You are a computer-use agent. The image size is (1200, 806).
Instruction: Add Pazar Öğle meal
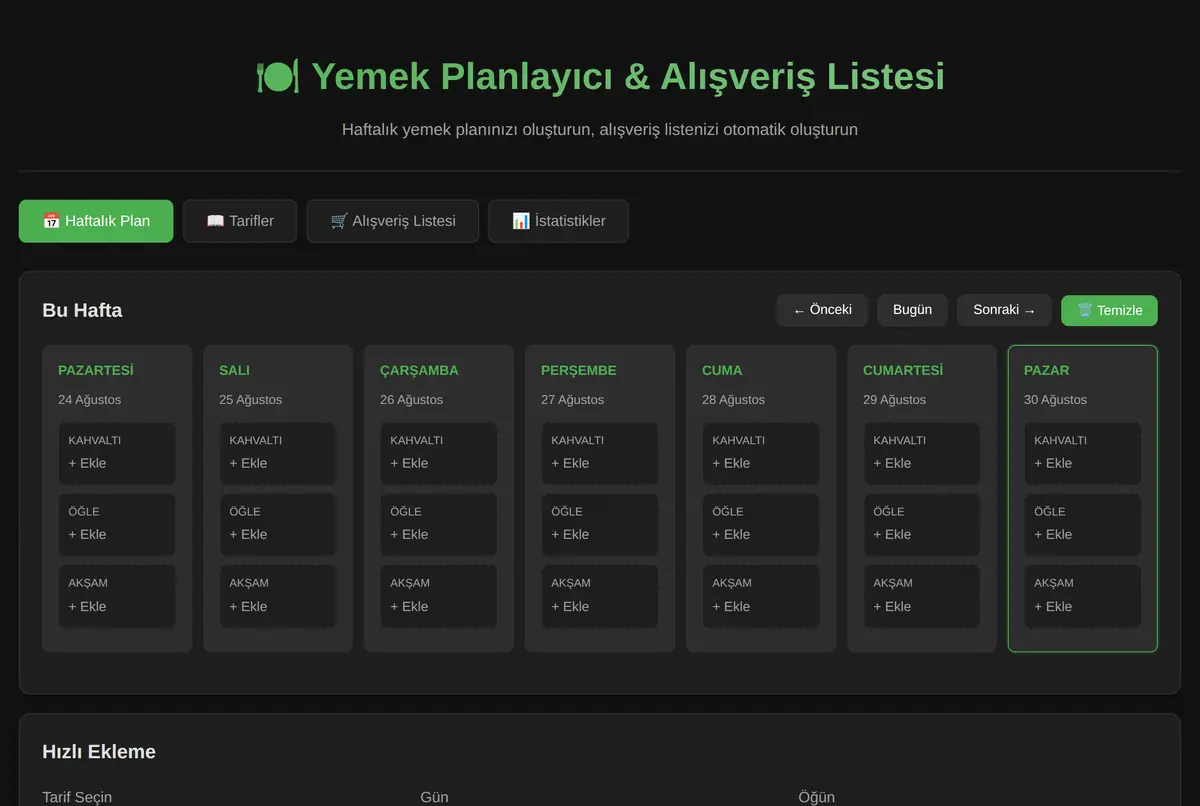tap(1083, 524)
